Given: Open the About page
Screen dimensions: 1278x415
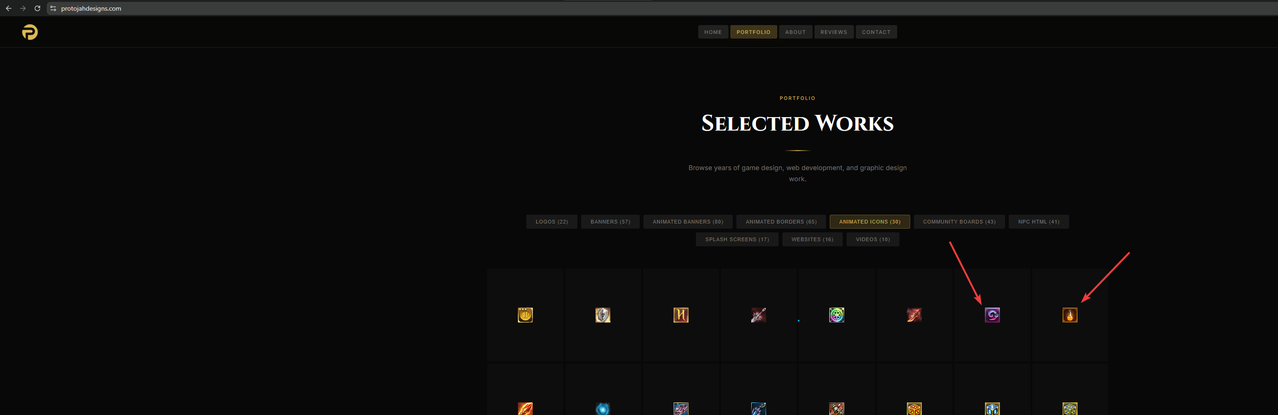Looking at the screenshot, I should click(796, 32).
